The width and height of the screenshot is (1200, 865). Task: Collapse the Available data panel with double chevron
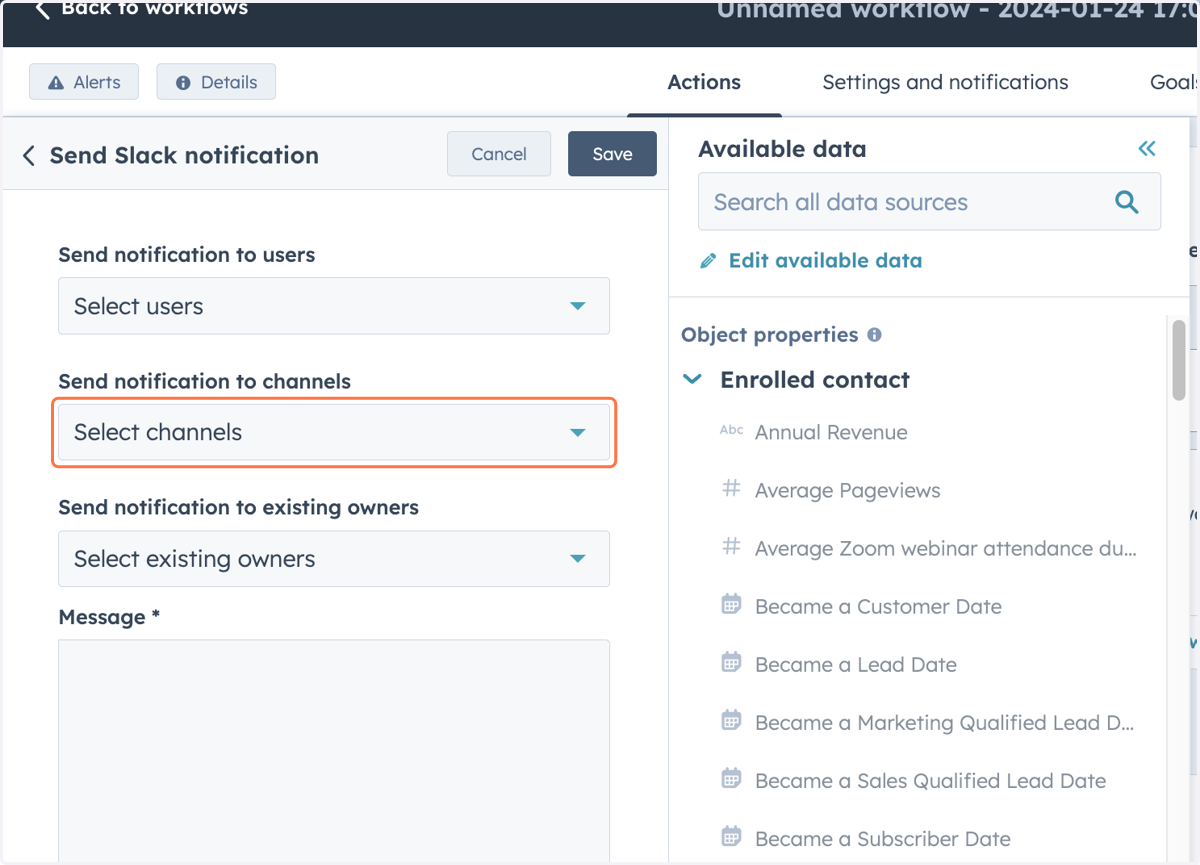click(x=1147, y=149)
